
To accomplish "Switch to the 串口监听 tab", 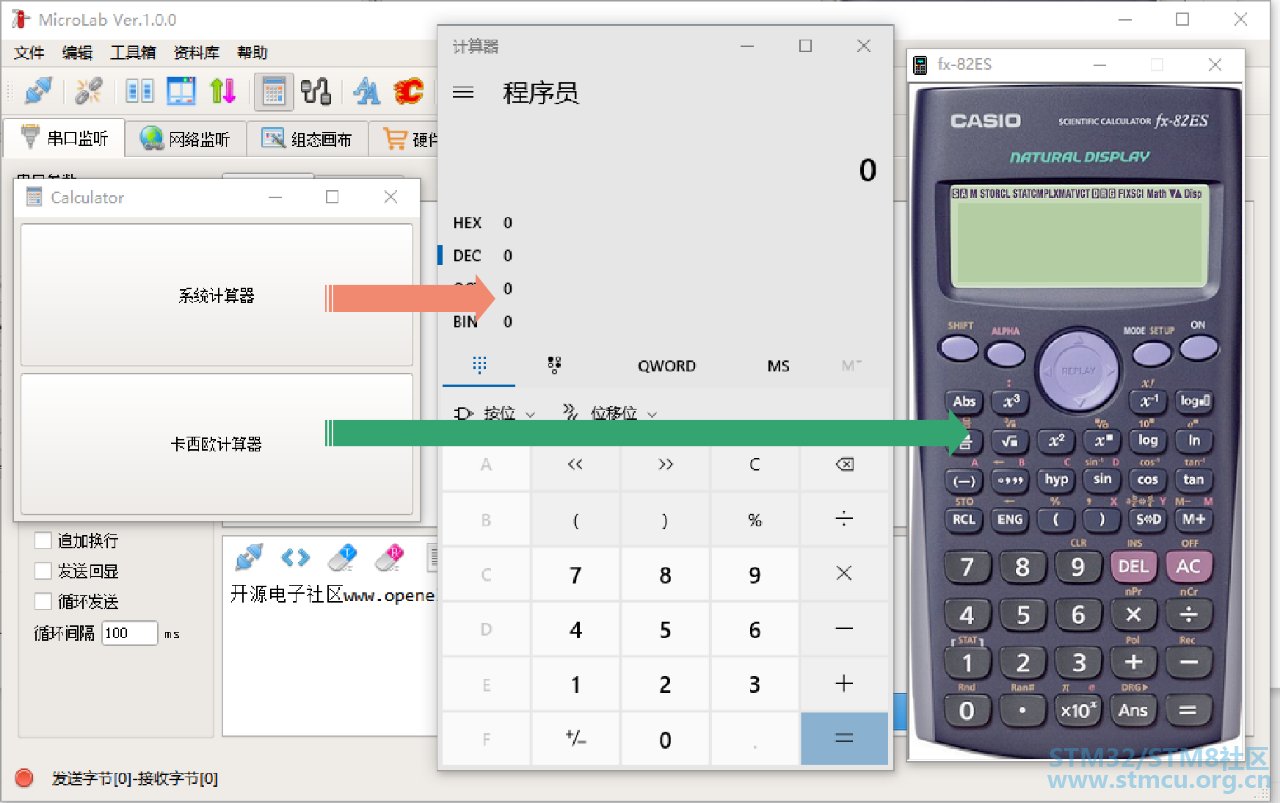I will [x=64, y=138].
